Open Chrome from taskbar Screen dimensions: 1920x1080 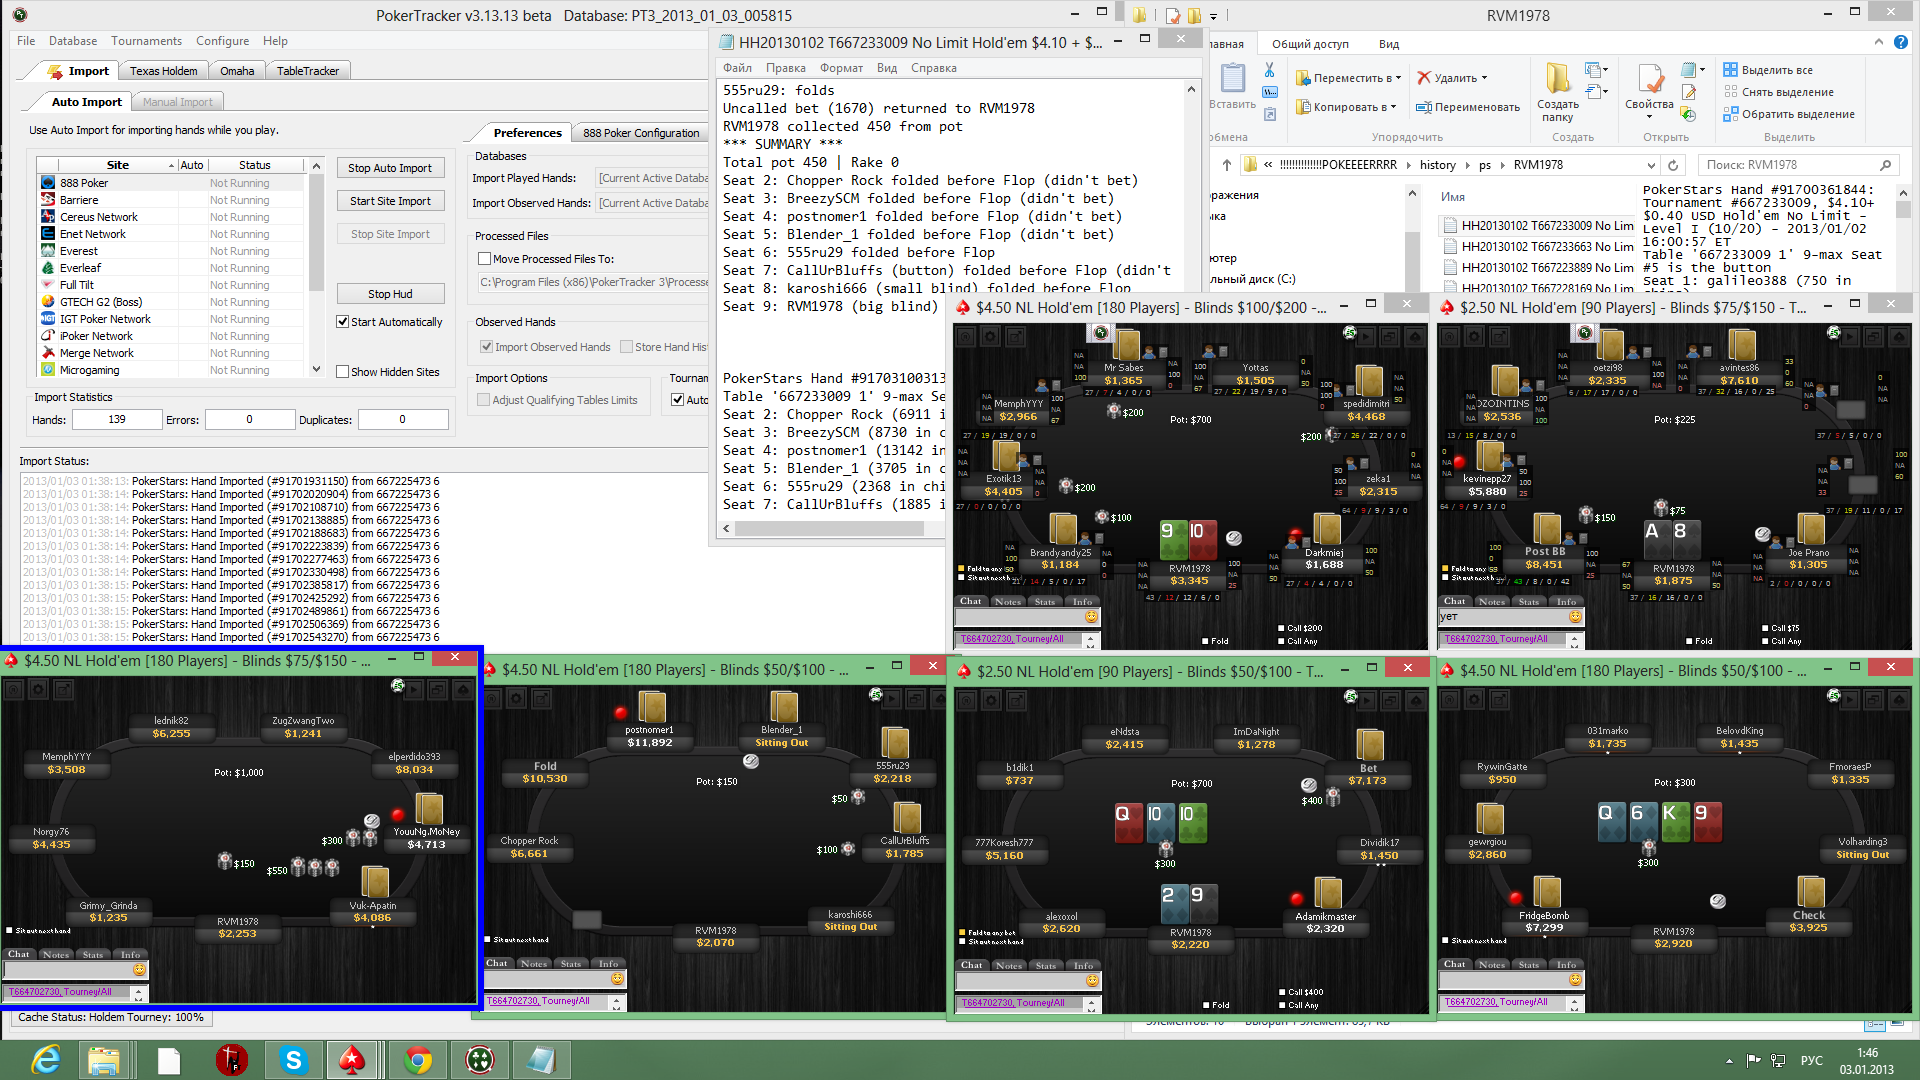pyautogui.click(x=418, y=1060)
